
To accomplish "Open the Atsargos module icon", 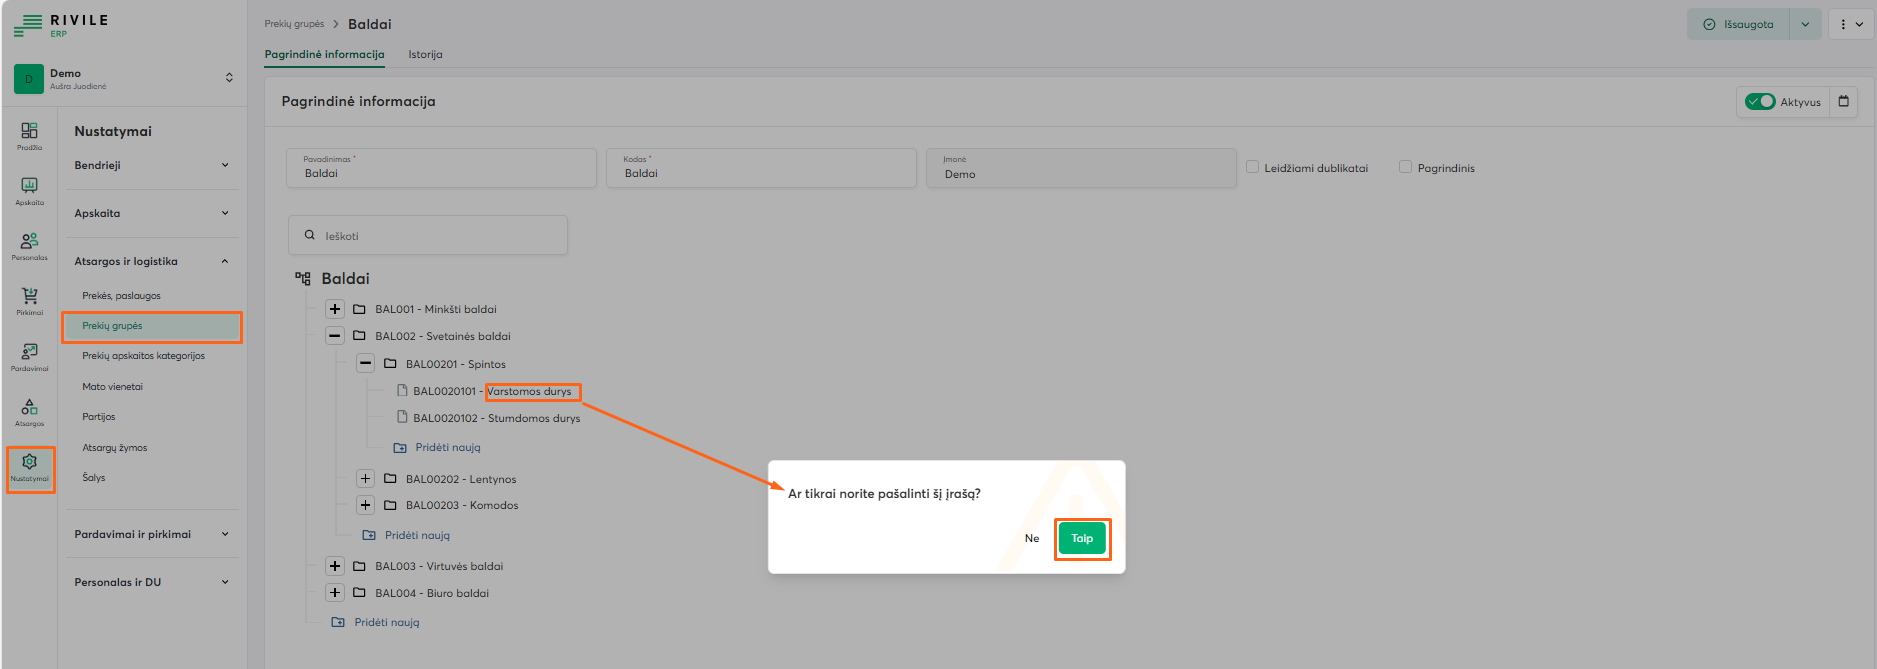I will point(29,410).
